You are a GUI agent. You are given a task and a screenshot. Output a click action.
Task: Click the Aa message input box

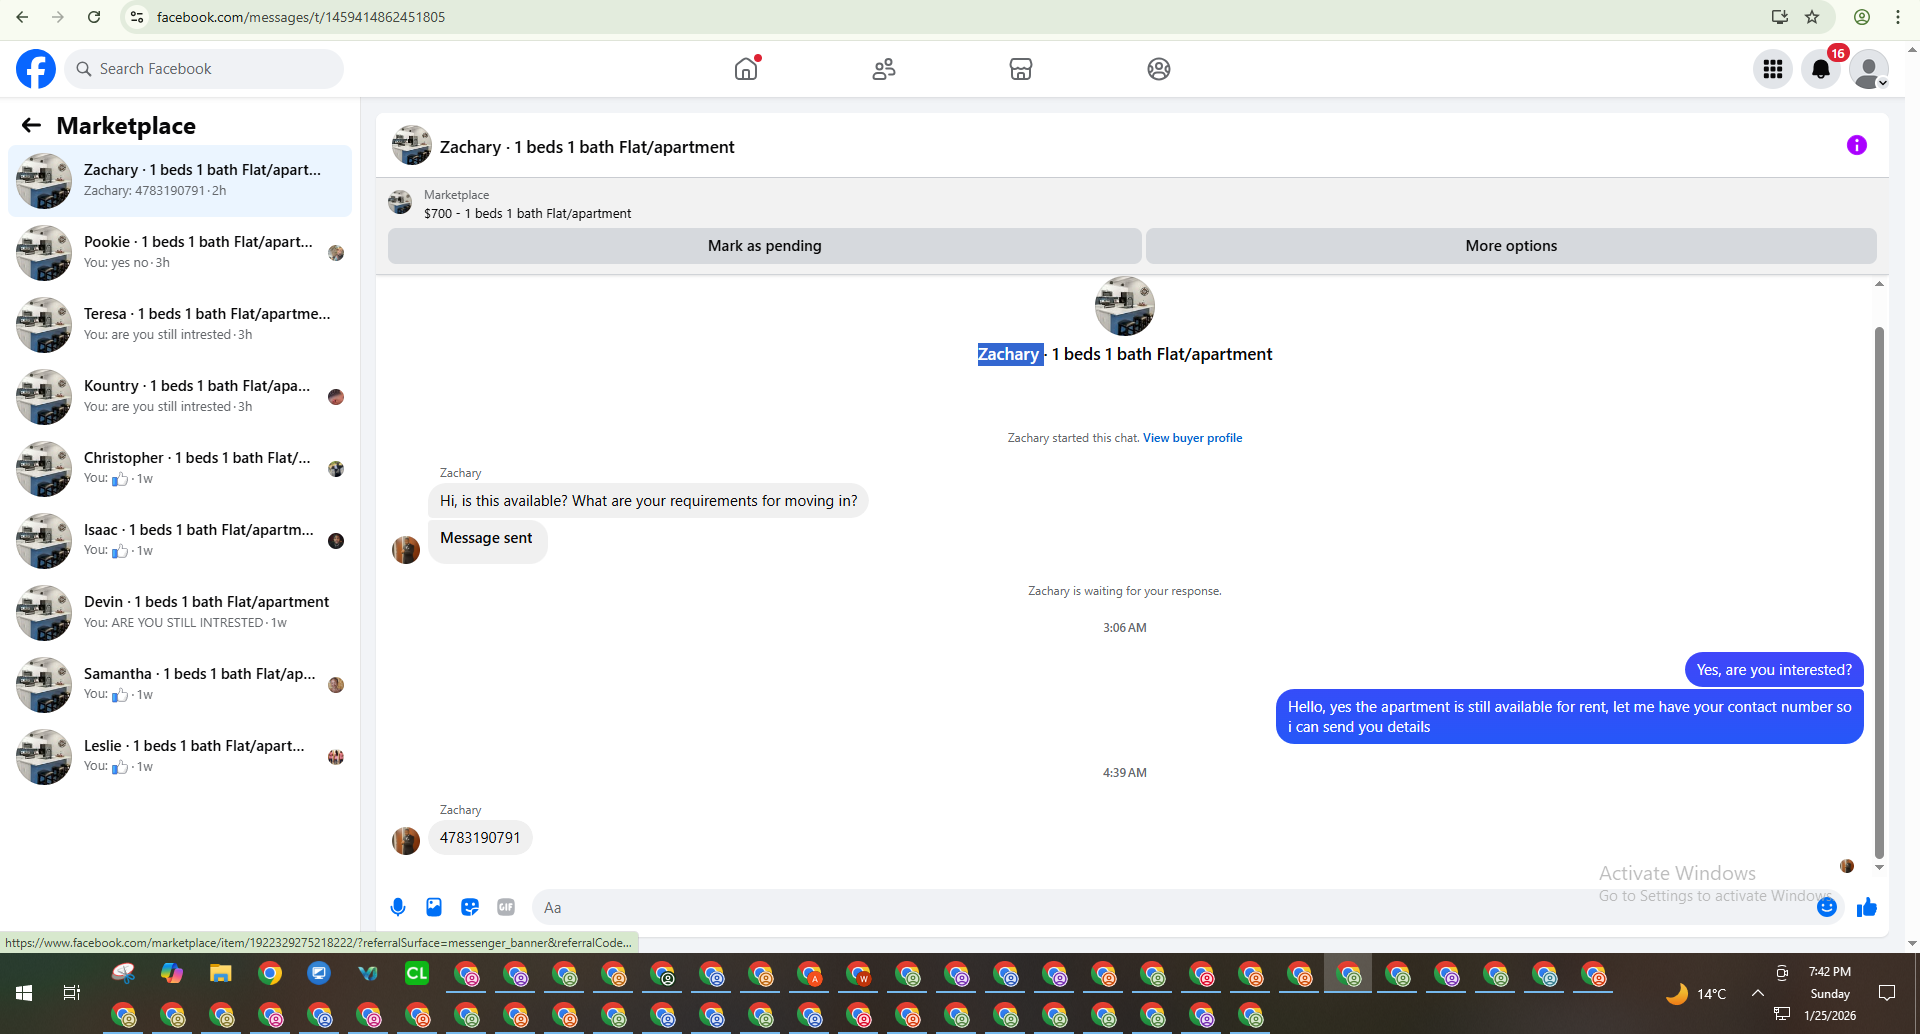[1176, 907]
